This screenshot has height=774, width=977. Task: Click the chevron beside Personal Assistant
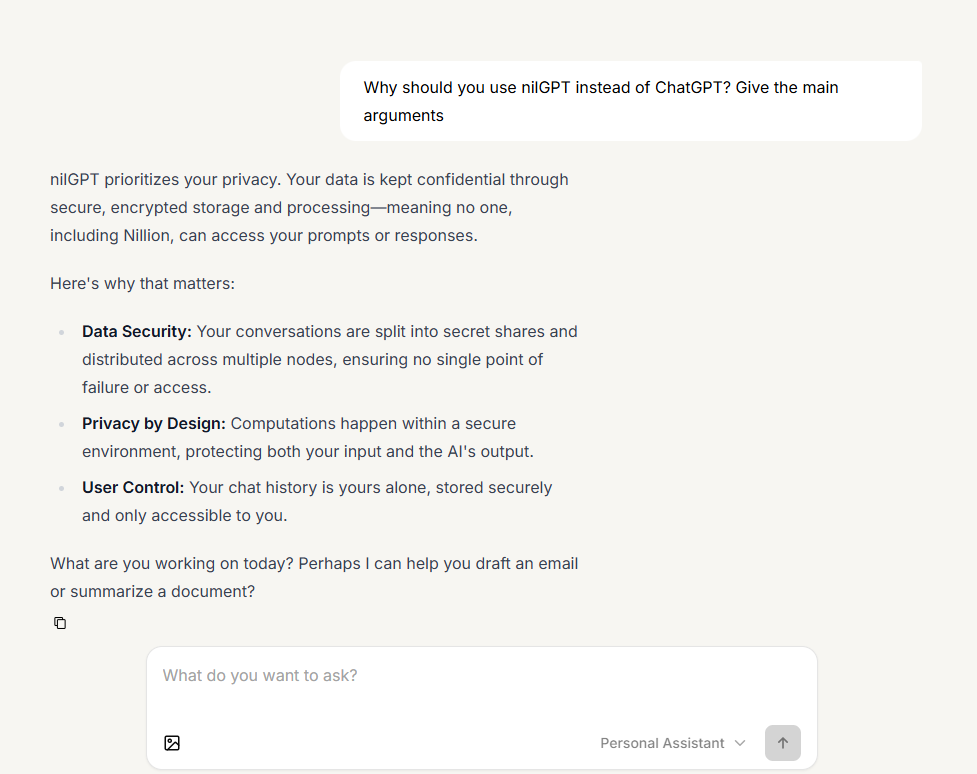pos(740,743)
